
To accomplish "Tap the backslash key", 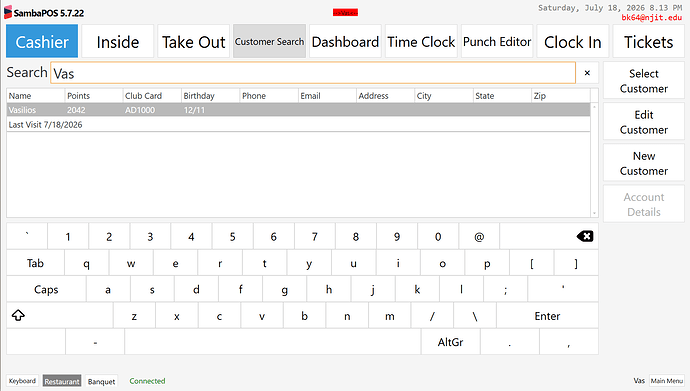I will click(x=475, y=316).
